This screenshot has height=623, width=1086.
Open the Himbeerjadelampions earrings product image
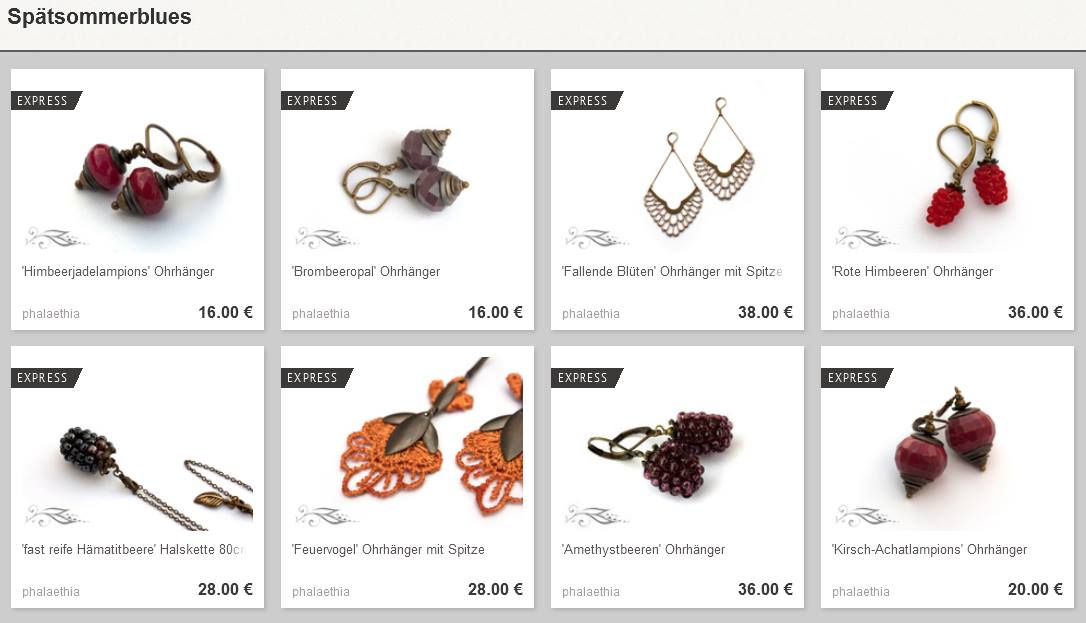(x=137, y=166)
